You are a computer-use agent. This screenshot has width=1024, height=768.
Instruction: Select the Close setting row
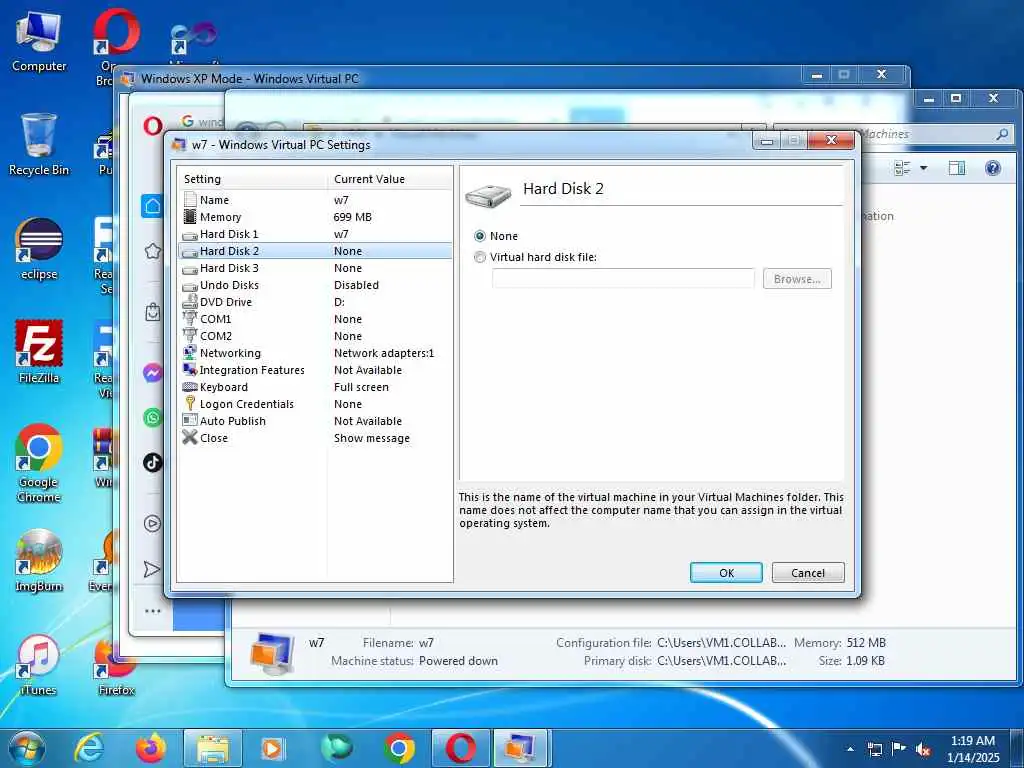point(315,438)
